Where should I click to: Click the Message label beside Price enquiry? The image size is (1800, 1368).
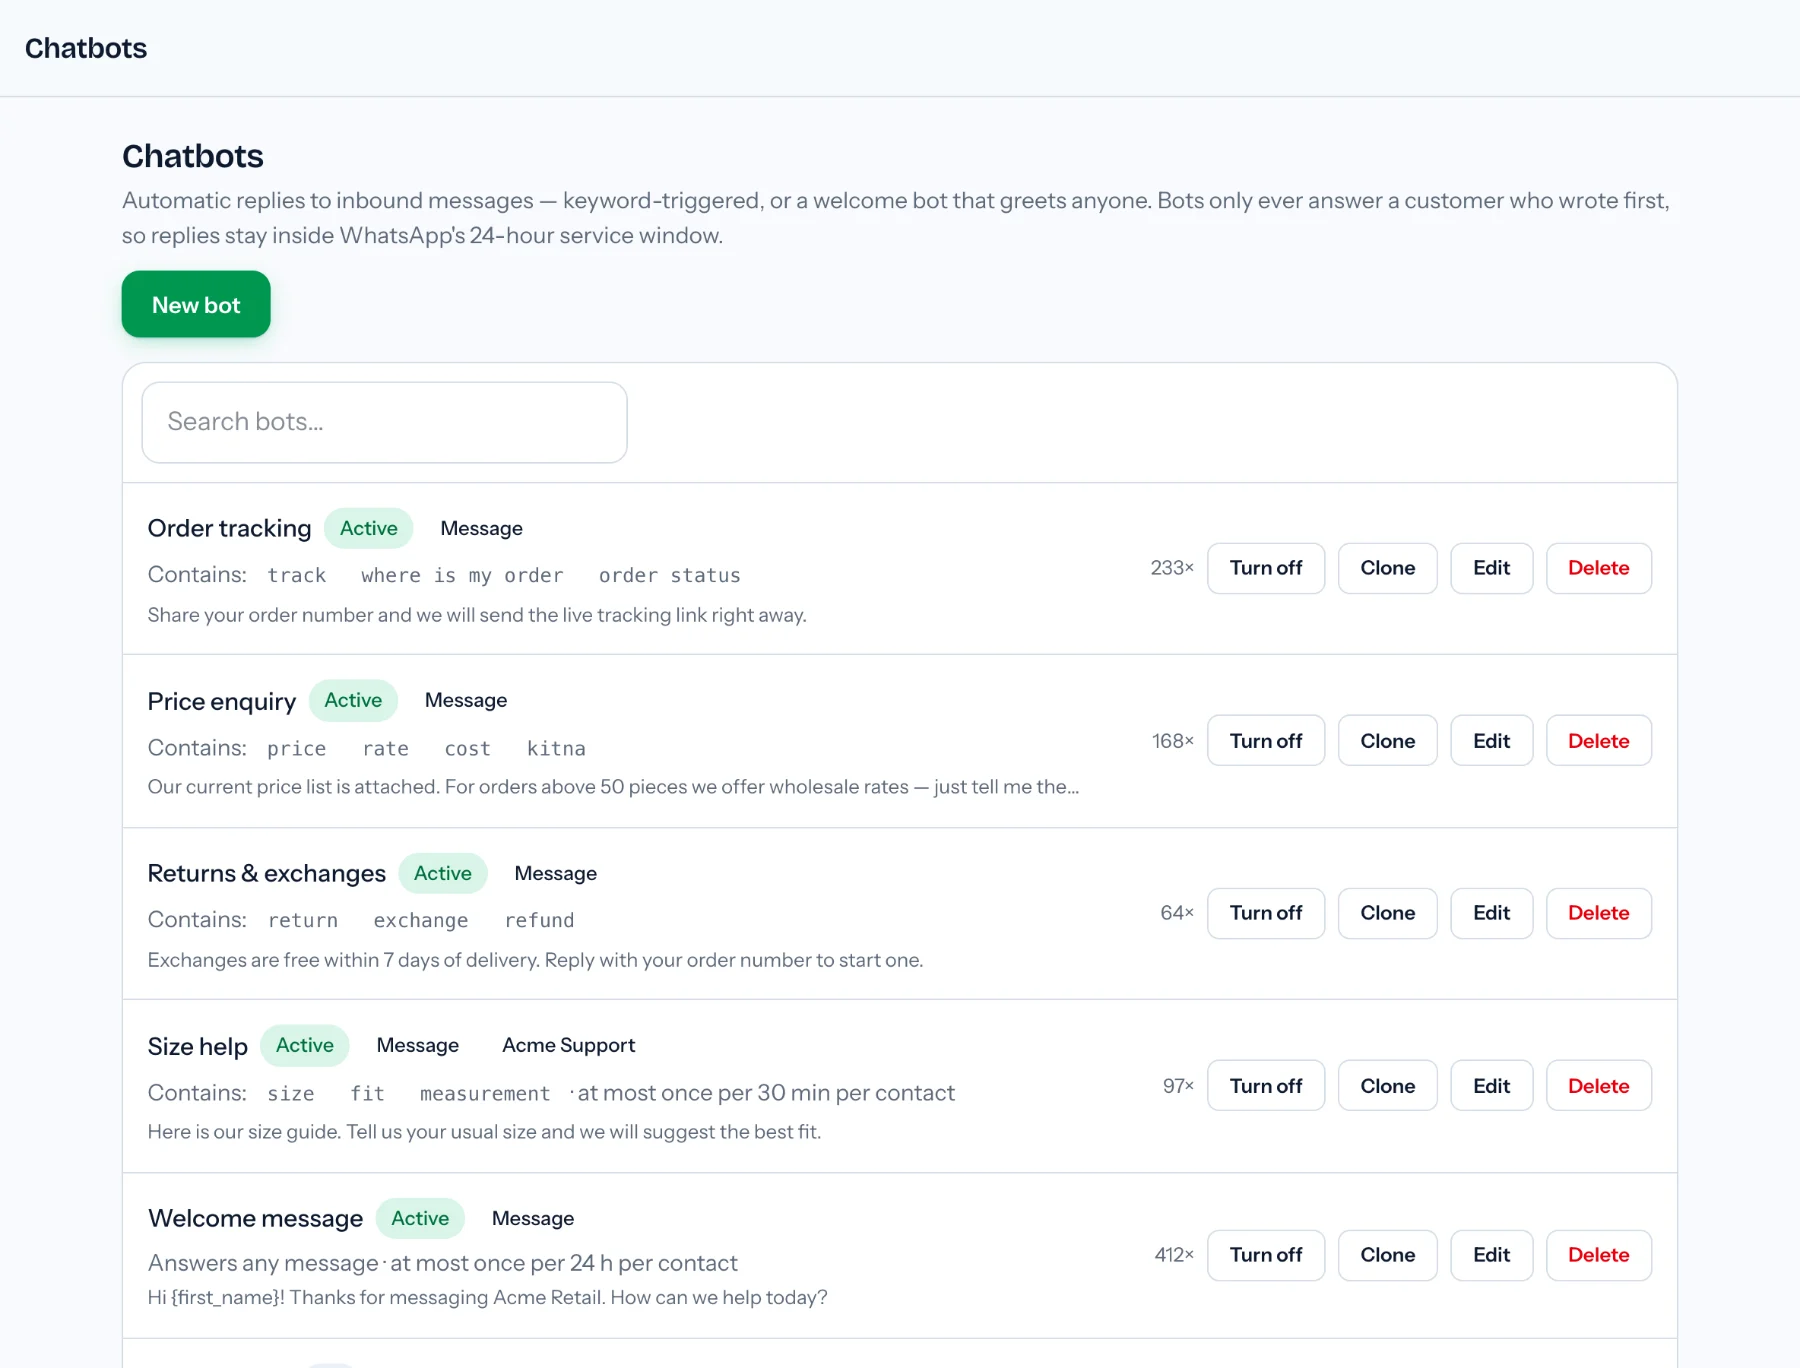466,700
